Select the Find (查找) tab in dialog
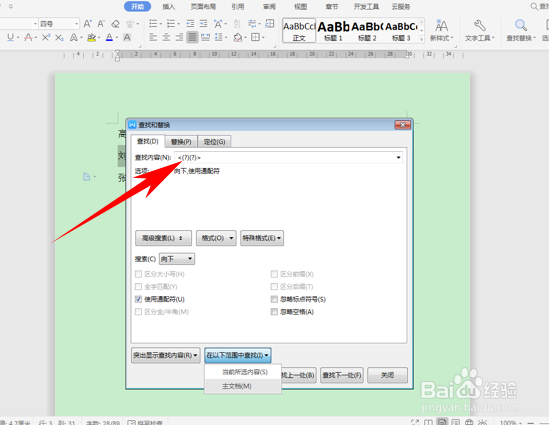 (x=147, y=141)
